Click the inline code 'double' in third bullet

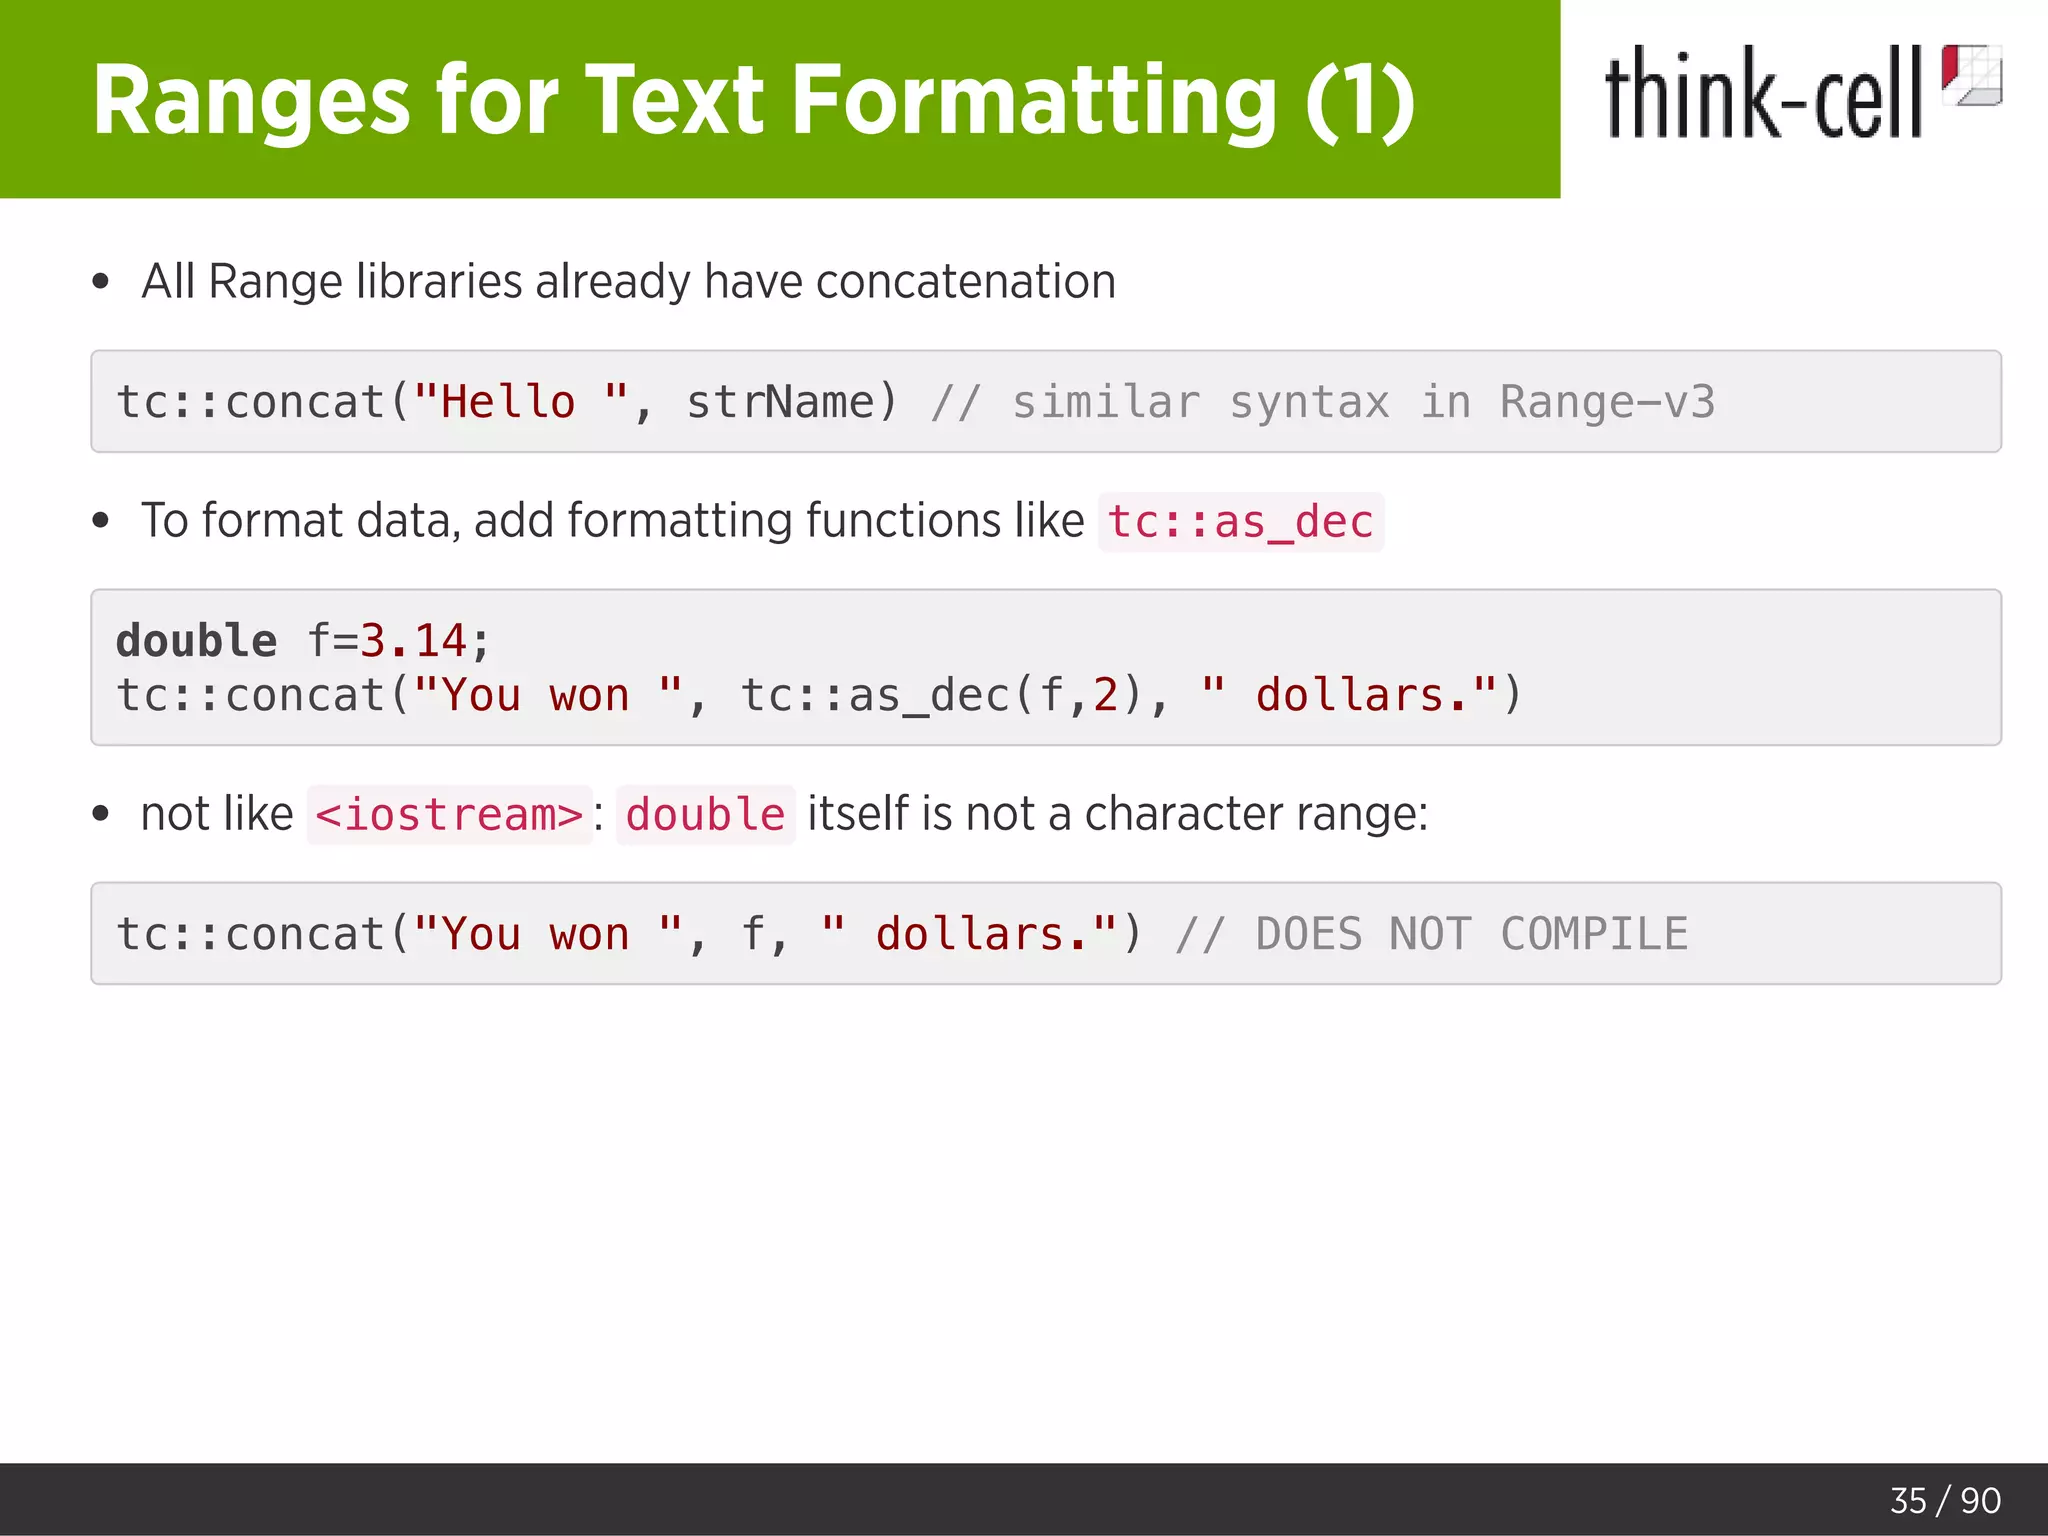(705, 815)
